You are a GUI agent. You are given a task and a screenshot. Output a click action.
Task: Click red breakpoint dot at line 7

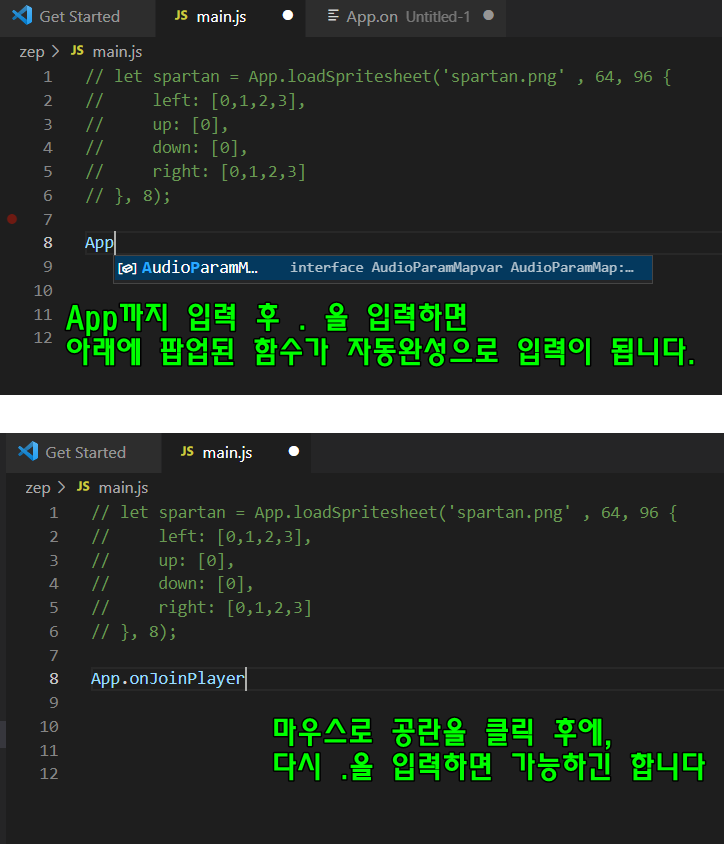(12, 219)
